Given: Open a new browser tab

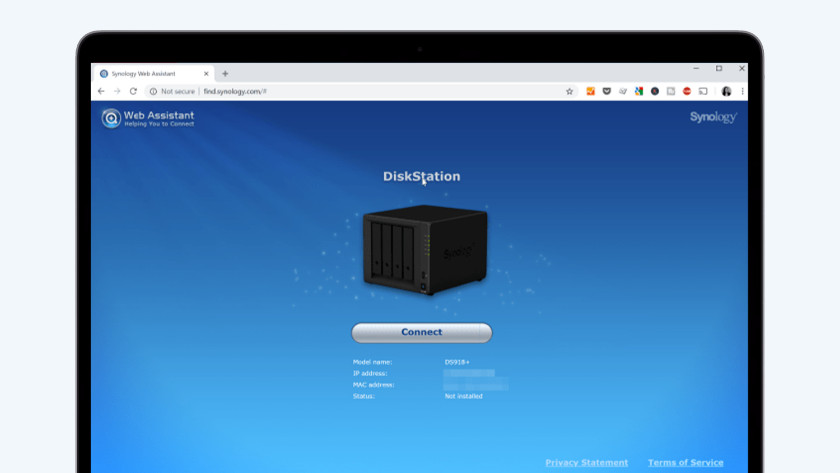Looking at the screenshot, I should coord(225,73).
